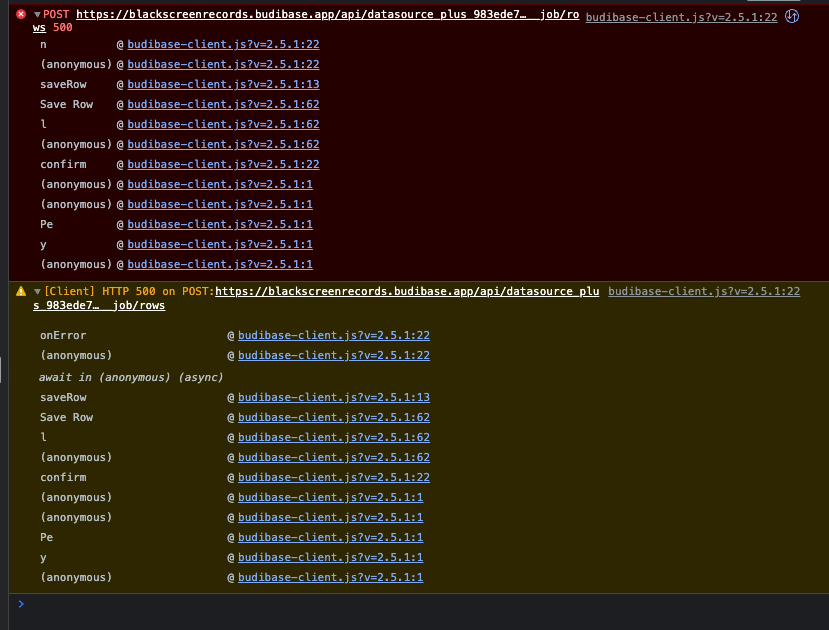The width and height of the screenshot is (829, 630).
Task: Open source link beside the n stack frame
Action: pyautogui.click(x=220, y=44)
